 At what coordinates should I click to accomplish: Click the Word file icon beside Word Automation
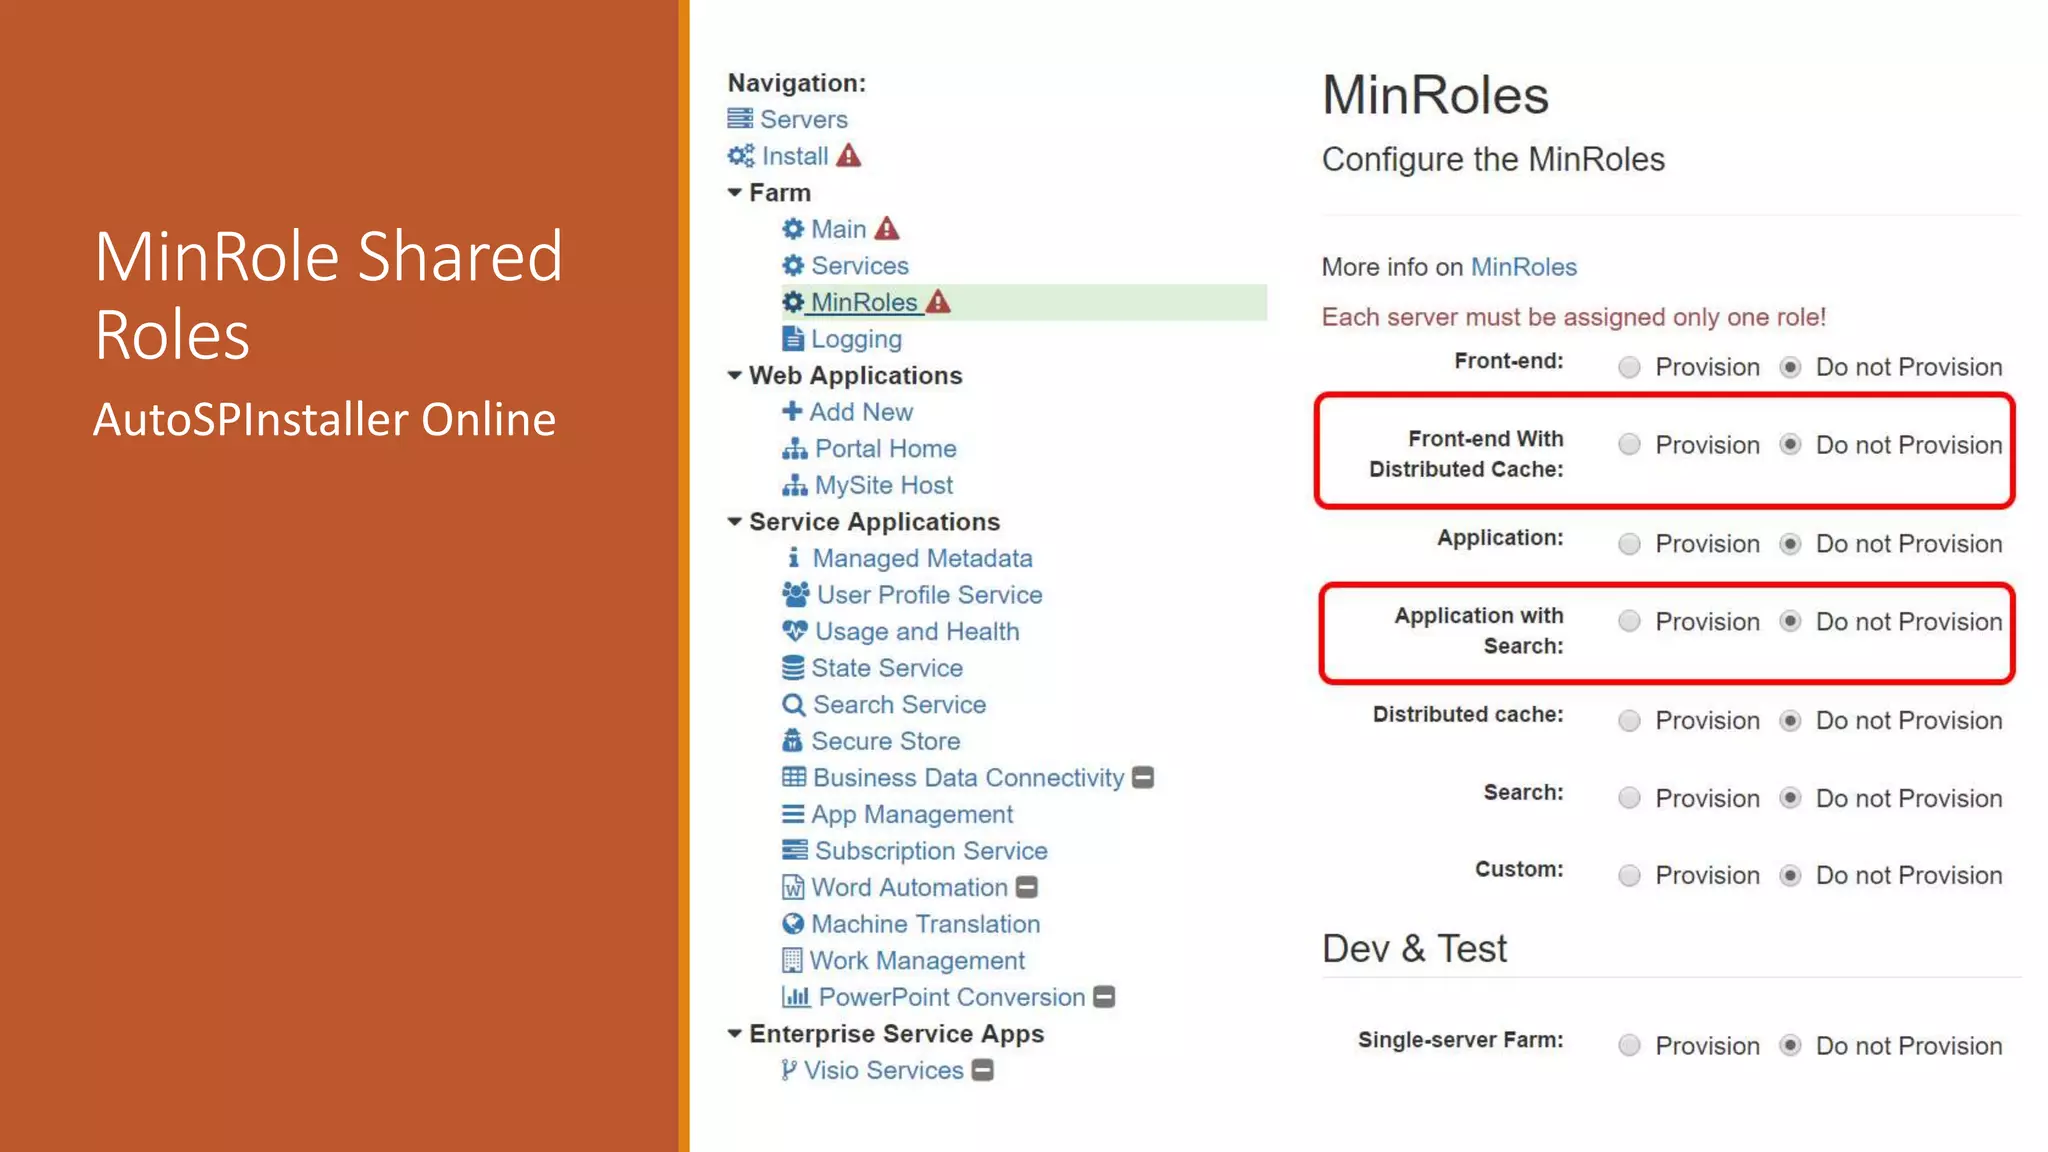coord(793,887)
